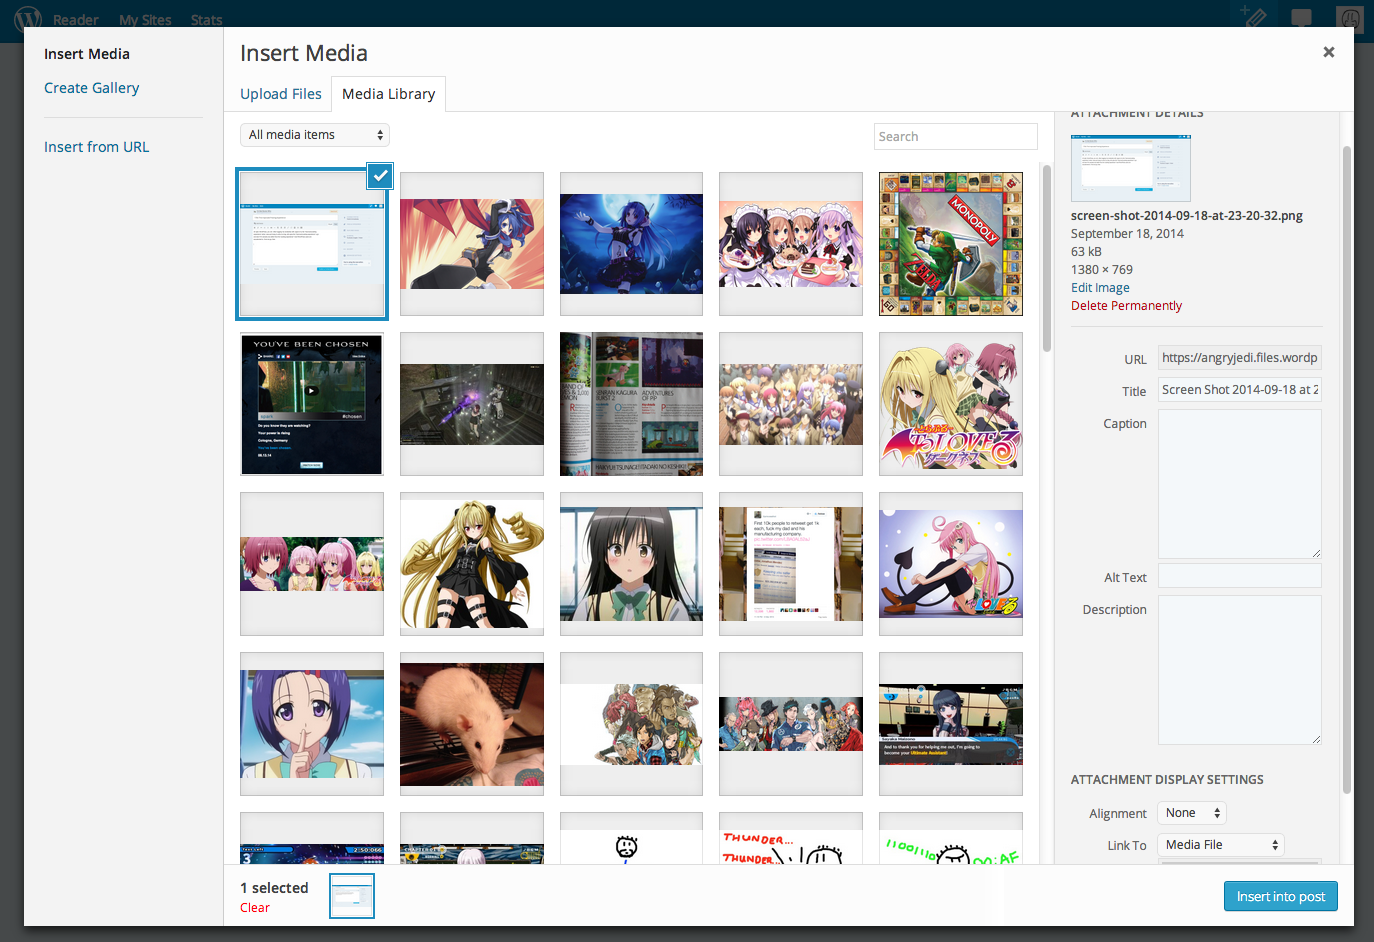
Task: Click inside the media Search box
Action: 955,136
